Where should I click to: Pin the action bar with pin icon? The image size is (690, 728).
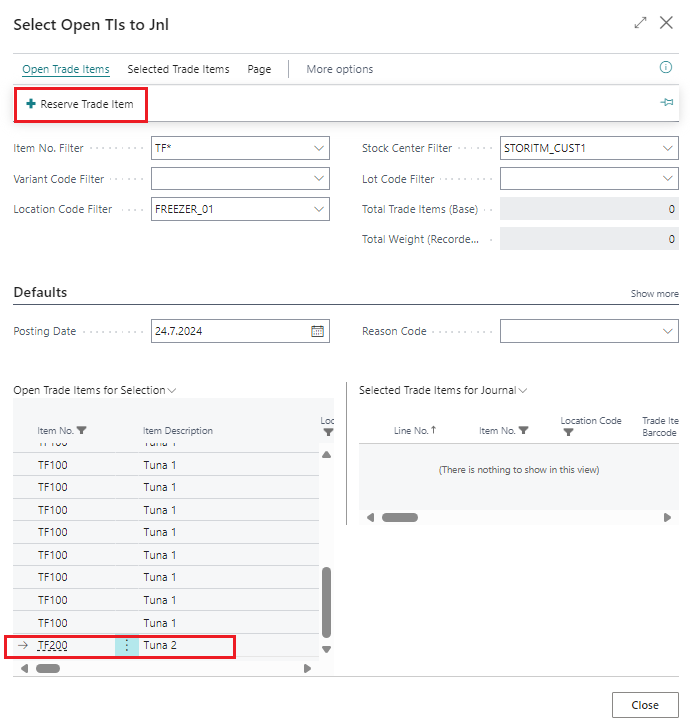(667, 103)
